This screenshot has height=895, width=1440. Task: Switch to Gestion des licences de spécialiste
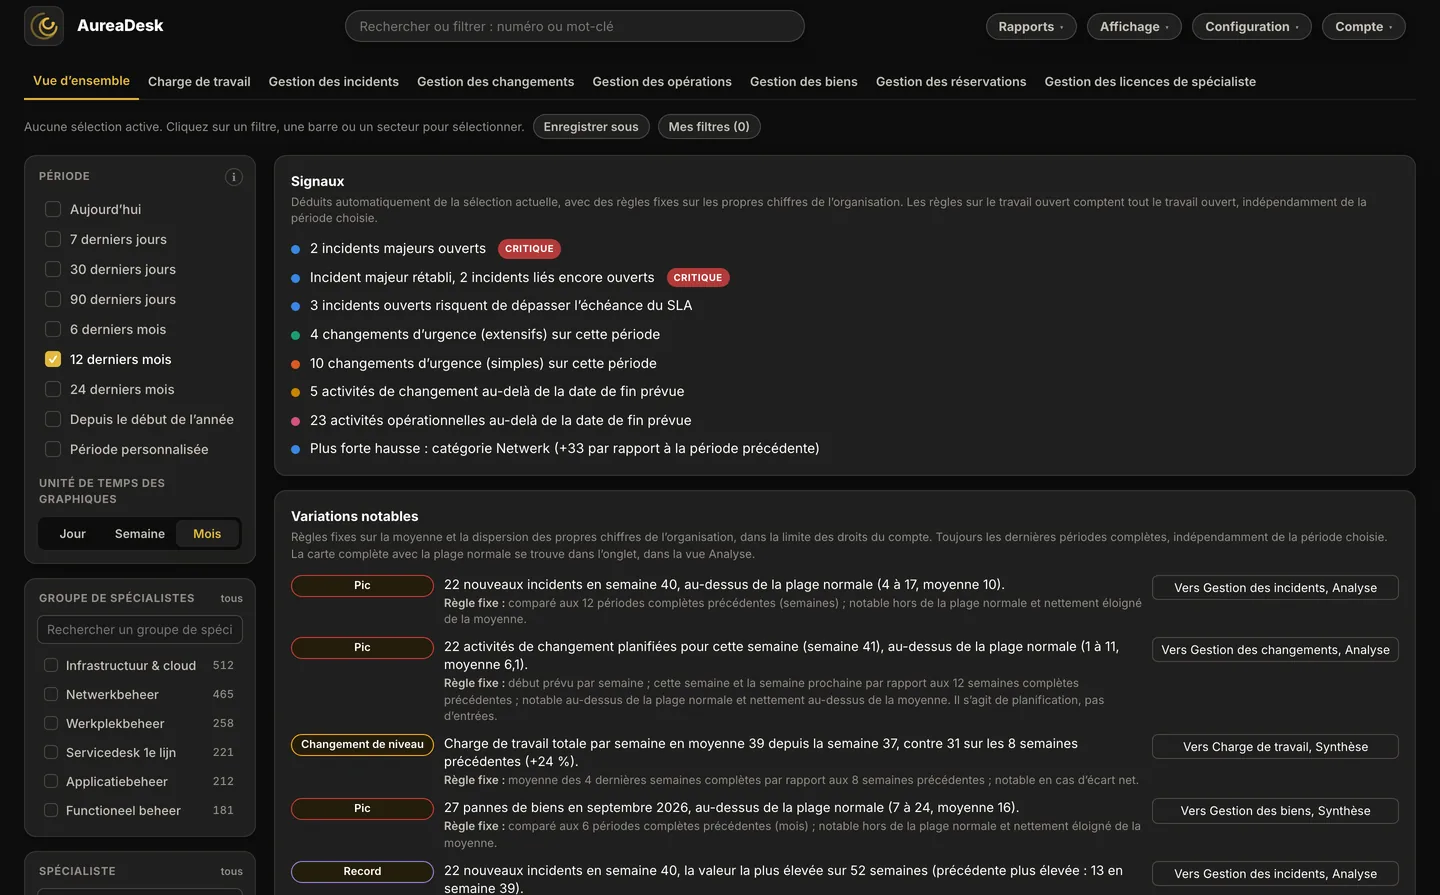point(1150,82)
